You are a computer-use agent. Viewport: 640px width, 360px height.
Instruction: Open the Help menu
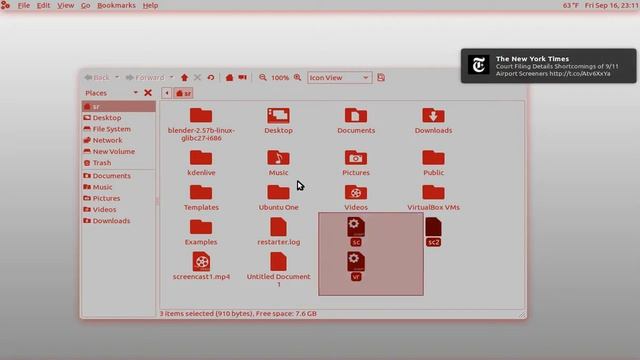[150, 5]
